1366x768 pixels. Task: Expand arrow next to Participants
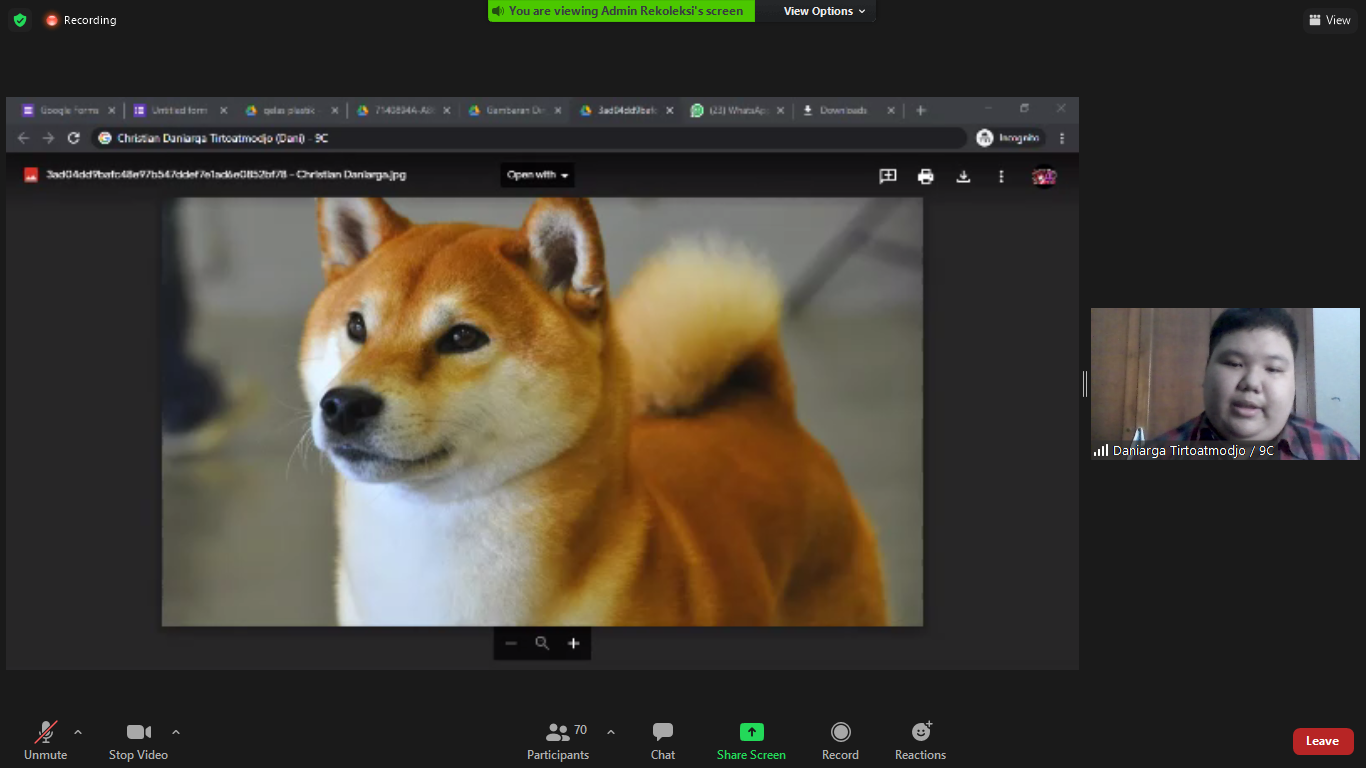tap(611, 732)
